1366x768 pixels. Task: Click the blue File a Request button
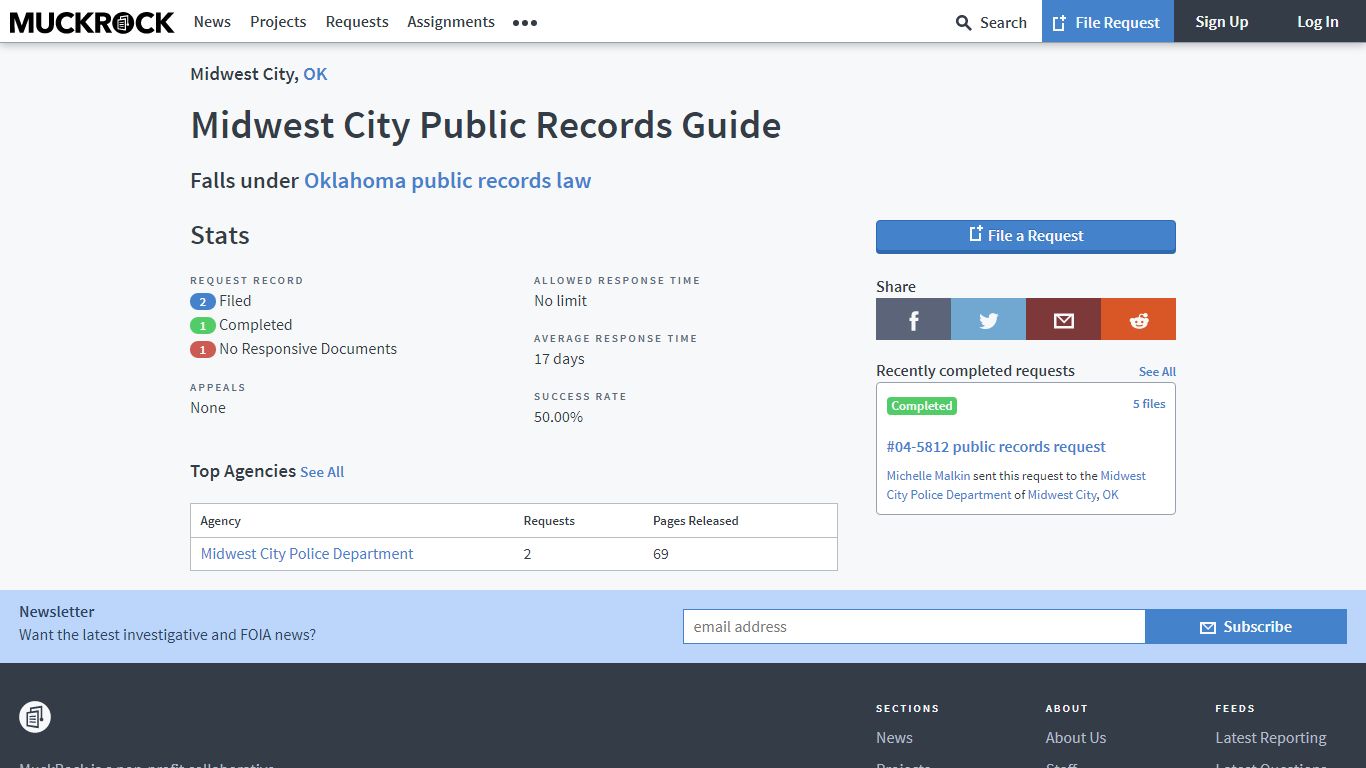[x=1026, y=236]
